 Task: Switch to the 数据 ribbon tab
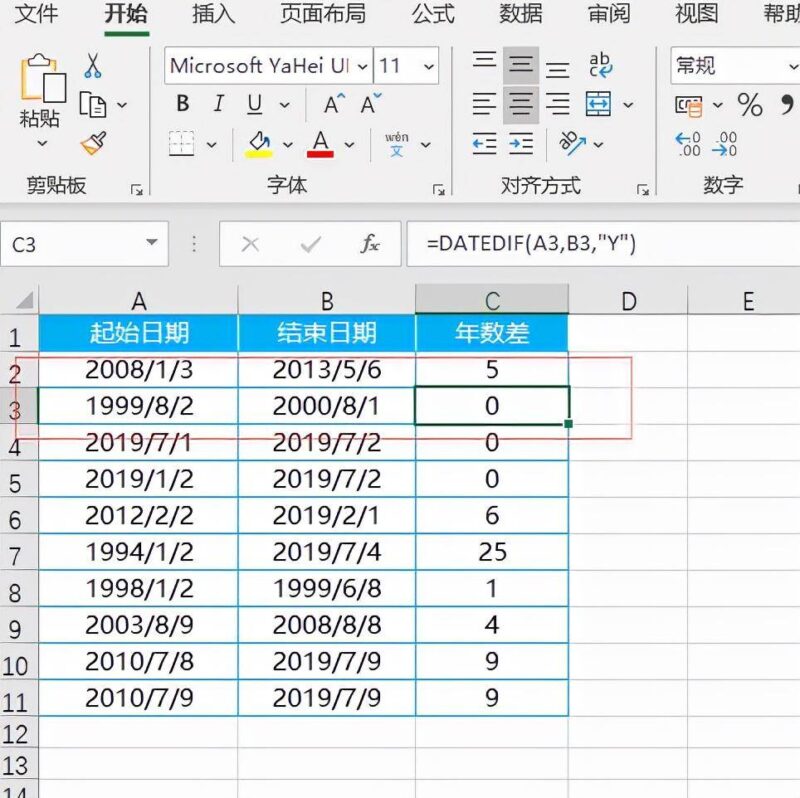click(x=520, y=15)
